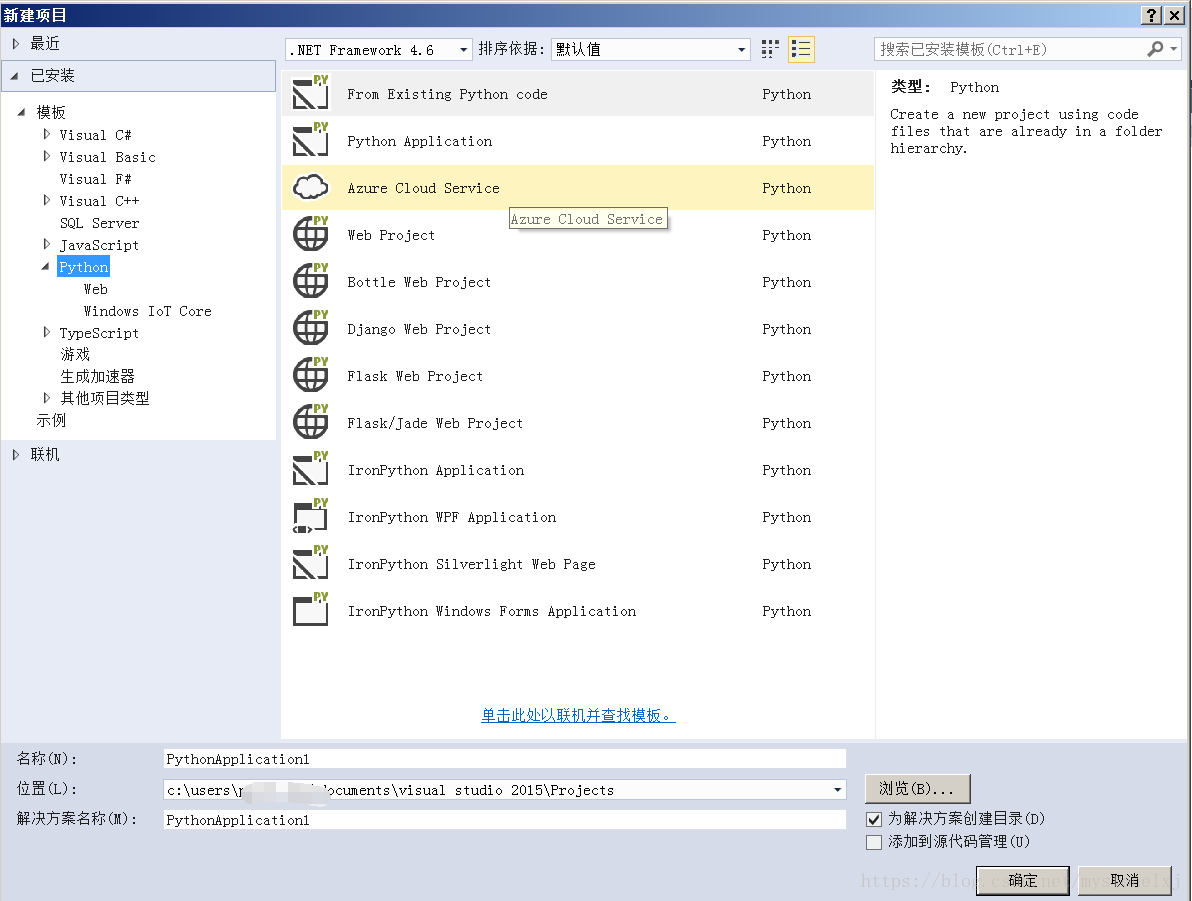The image size is (1192, 901).
Task: Select the 生成加速器 template category
Action: click(x=97, y=376)
